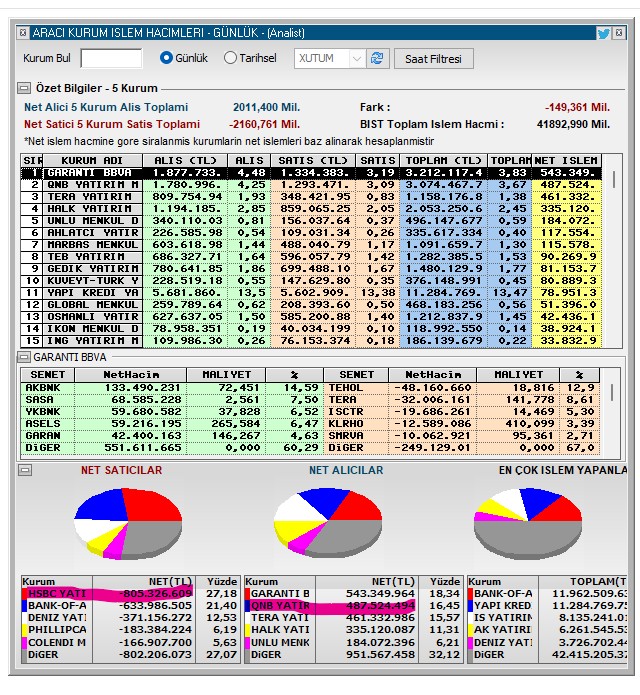The image size is (640, 695).
Task: Click the top-right window close icon
Action: (619, 32)
